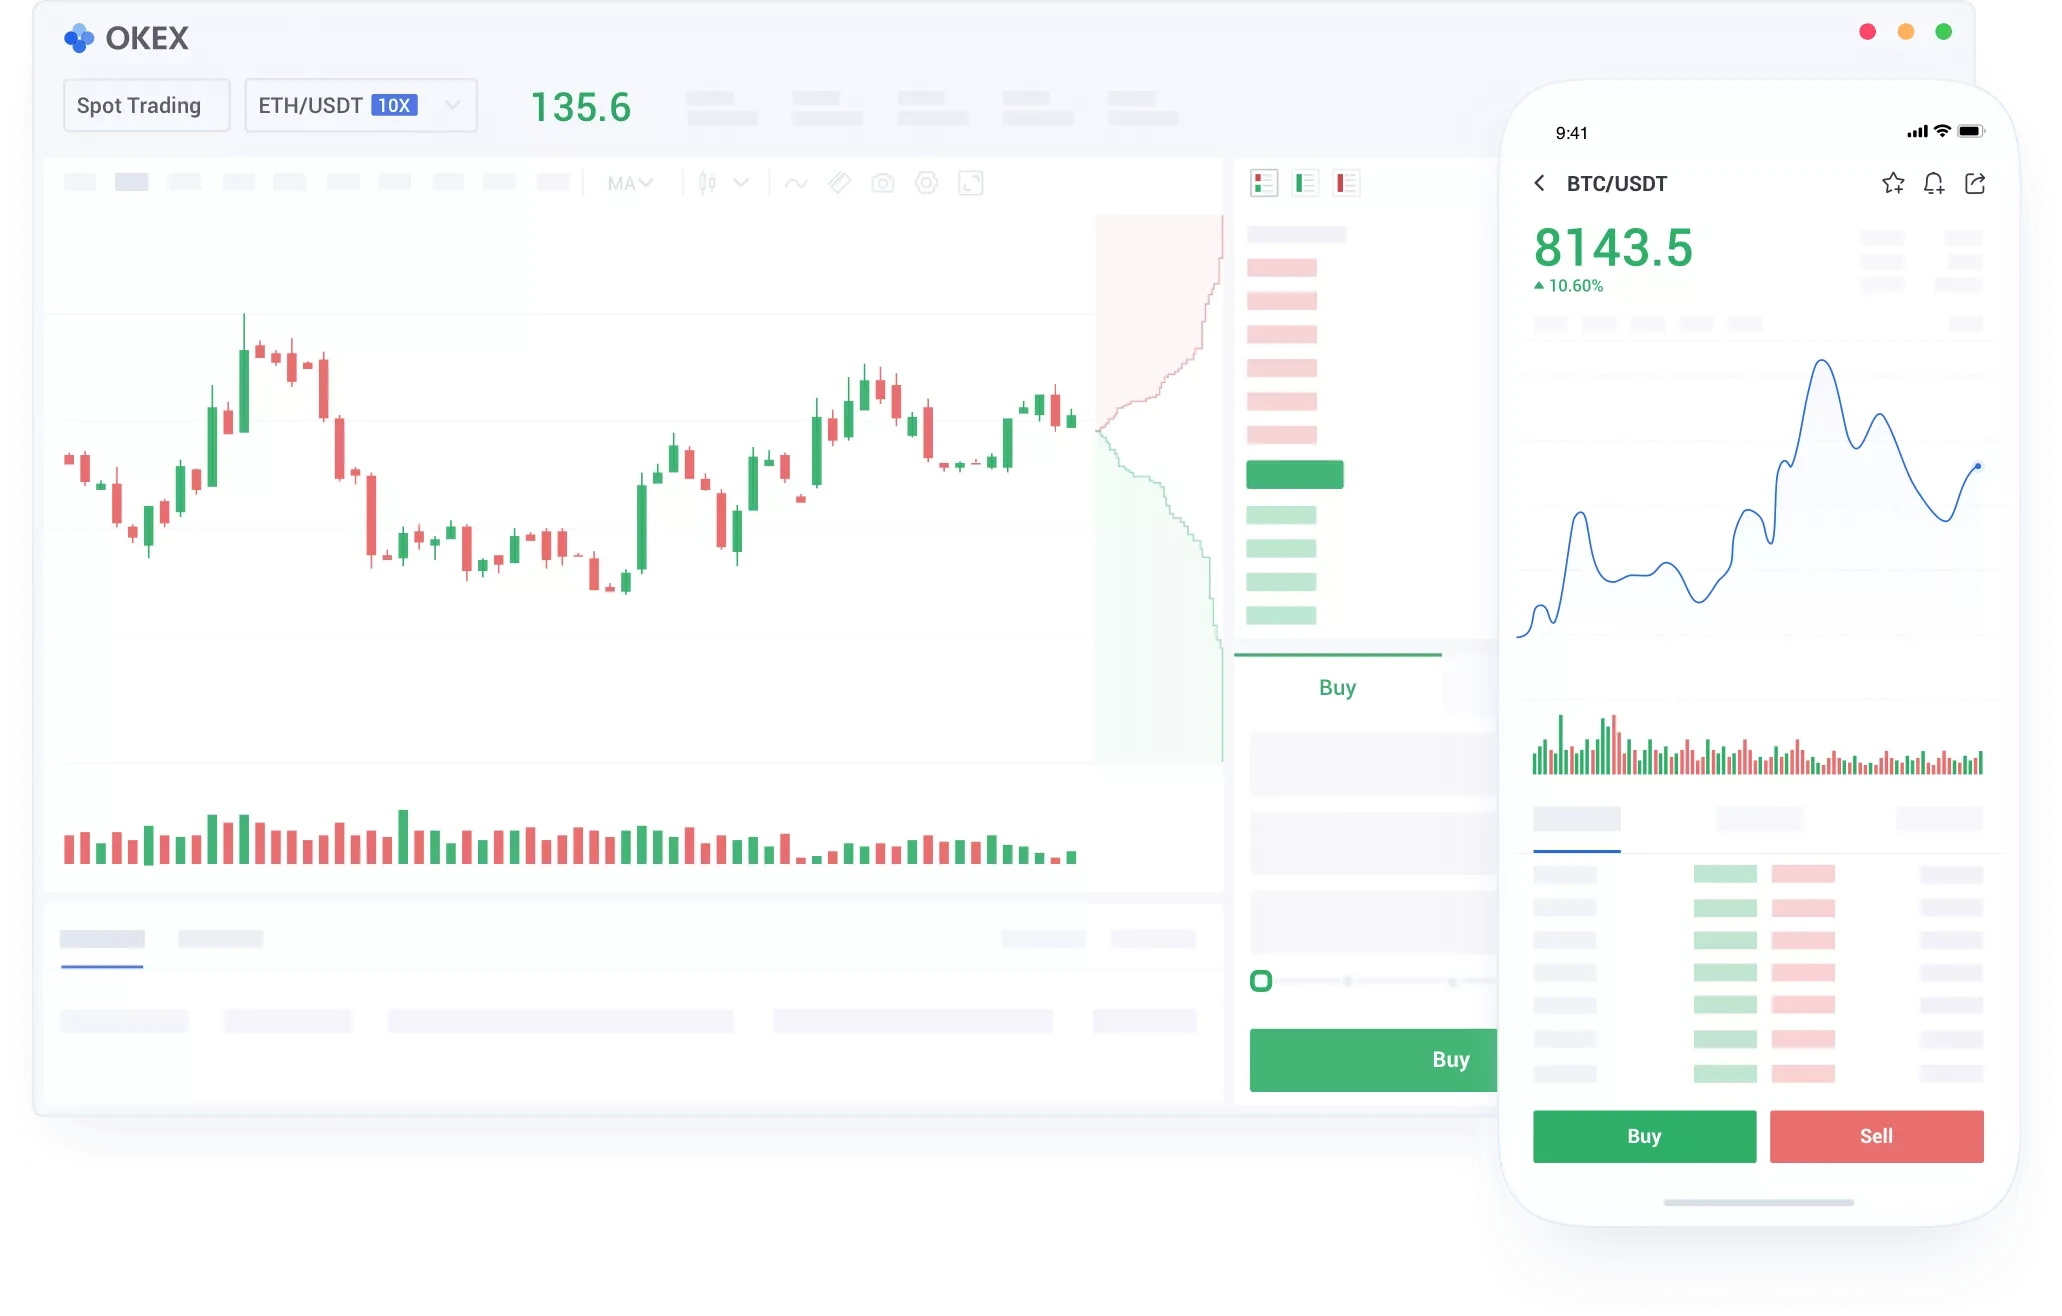Open price alerts via the bell icon

click(x=1933, y=183)
